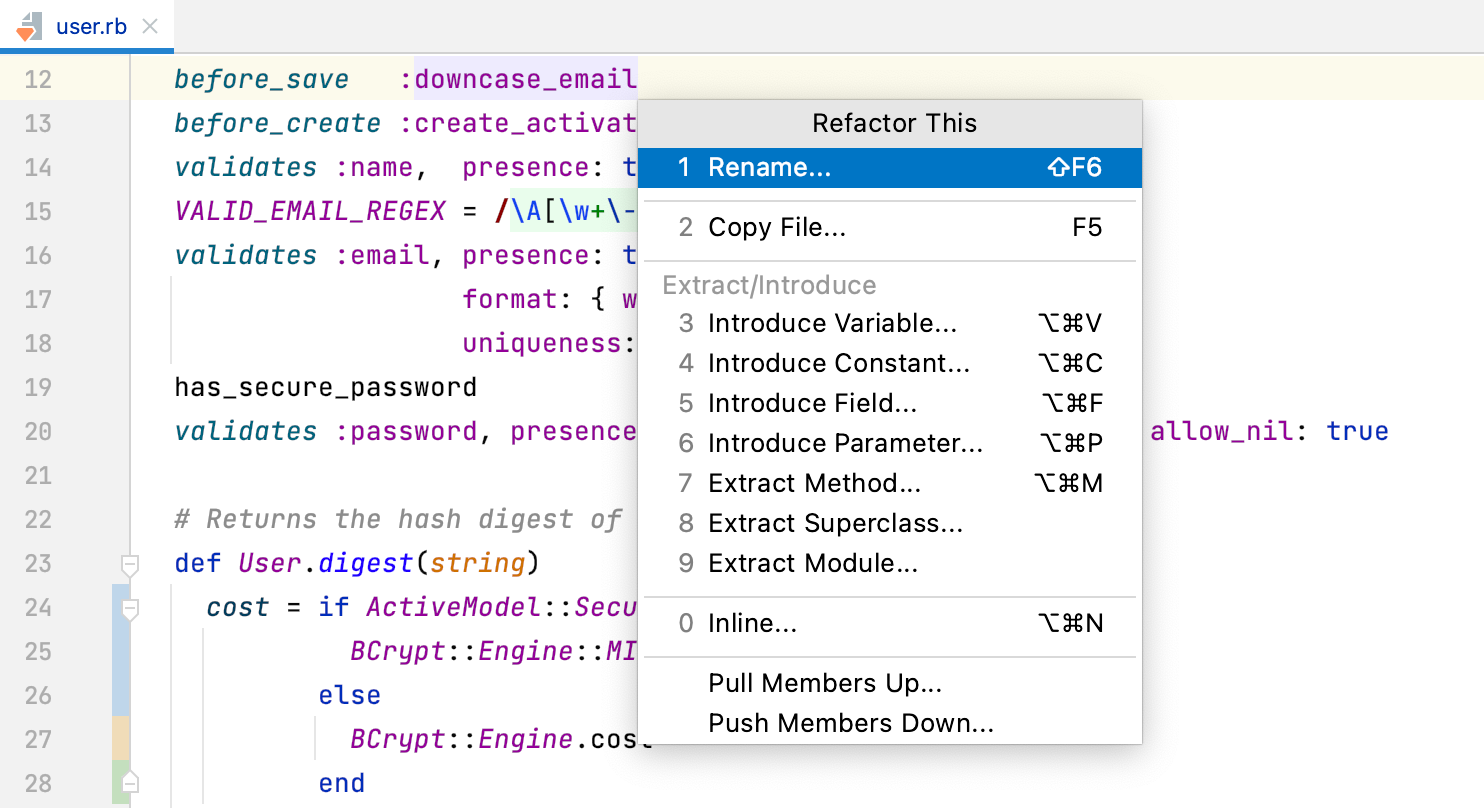Collapse the User.digest method fold arrow
Viewport: 1484px width, 808px height.
(130, 565)
